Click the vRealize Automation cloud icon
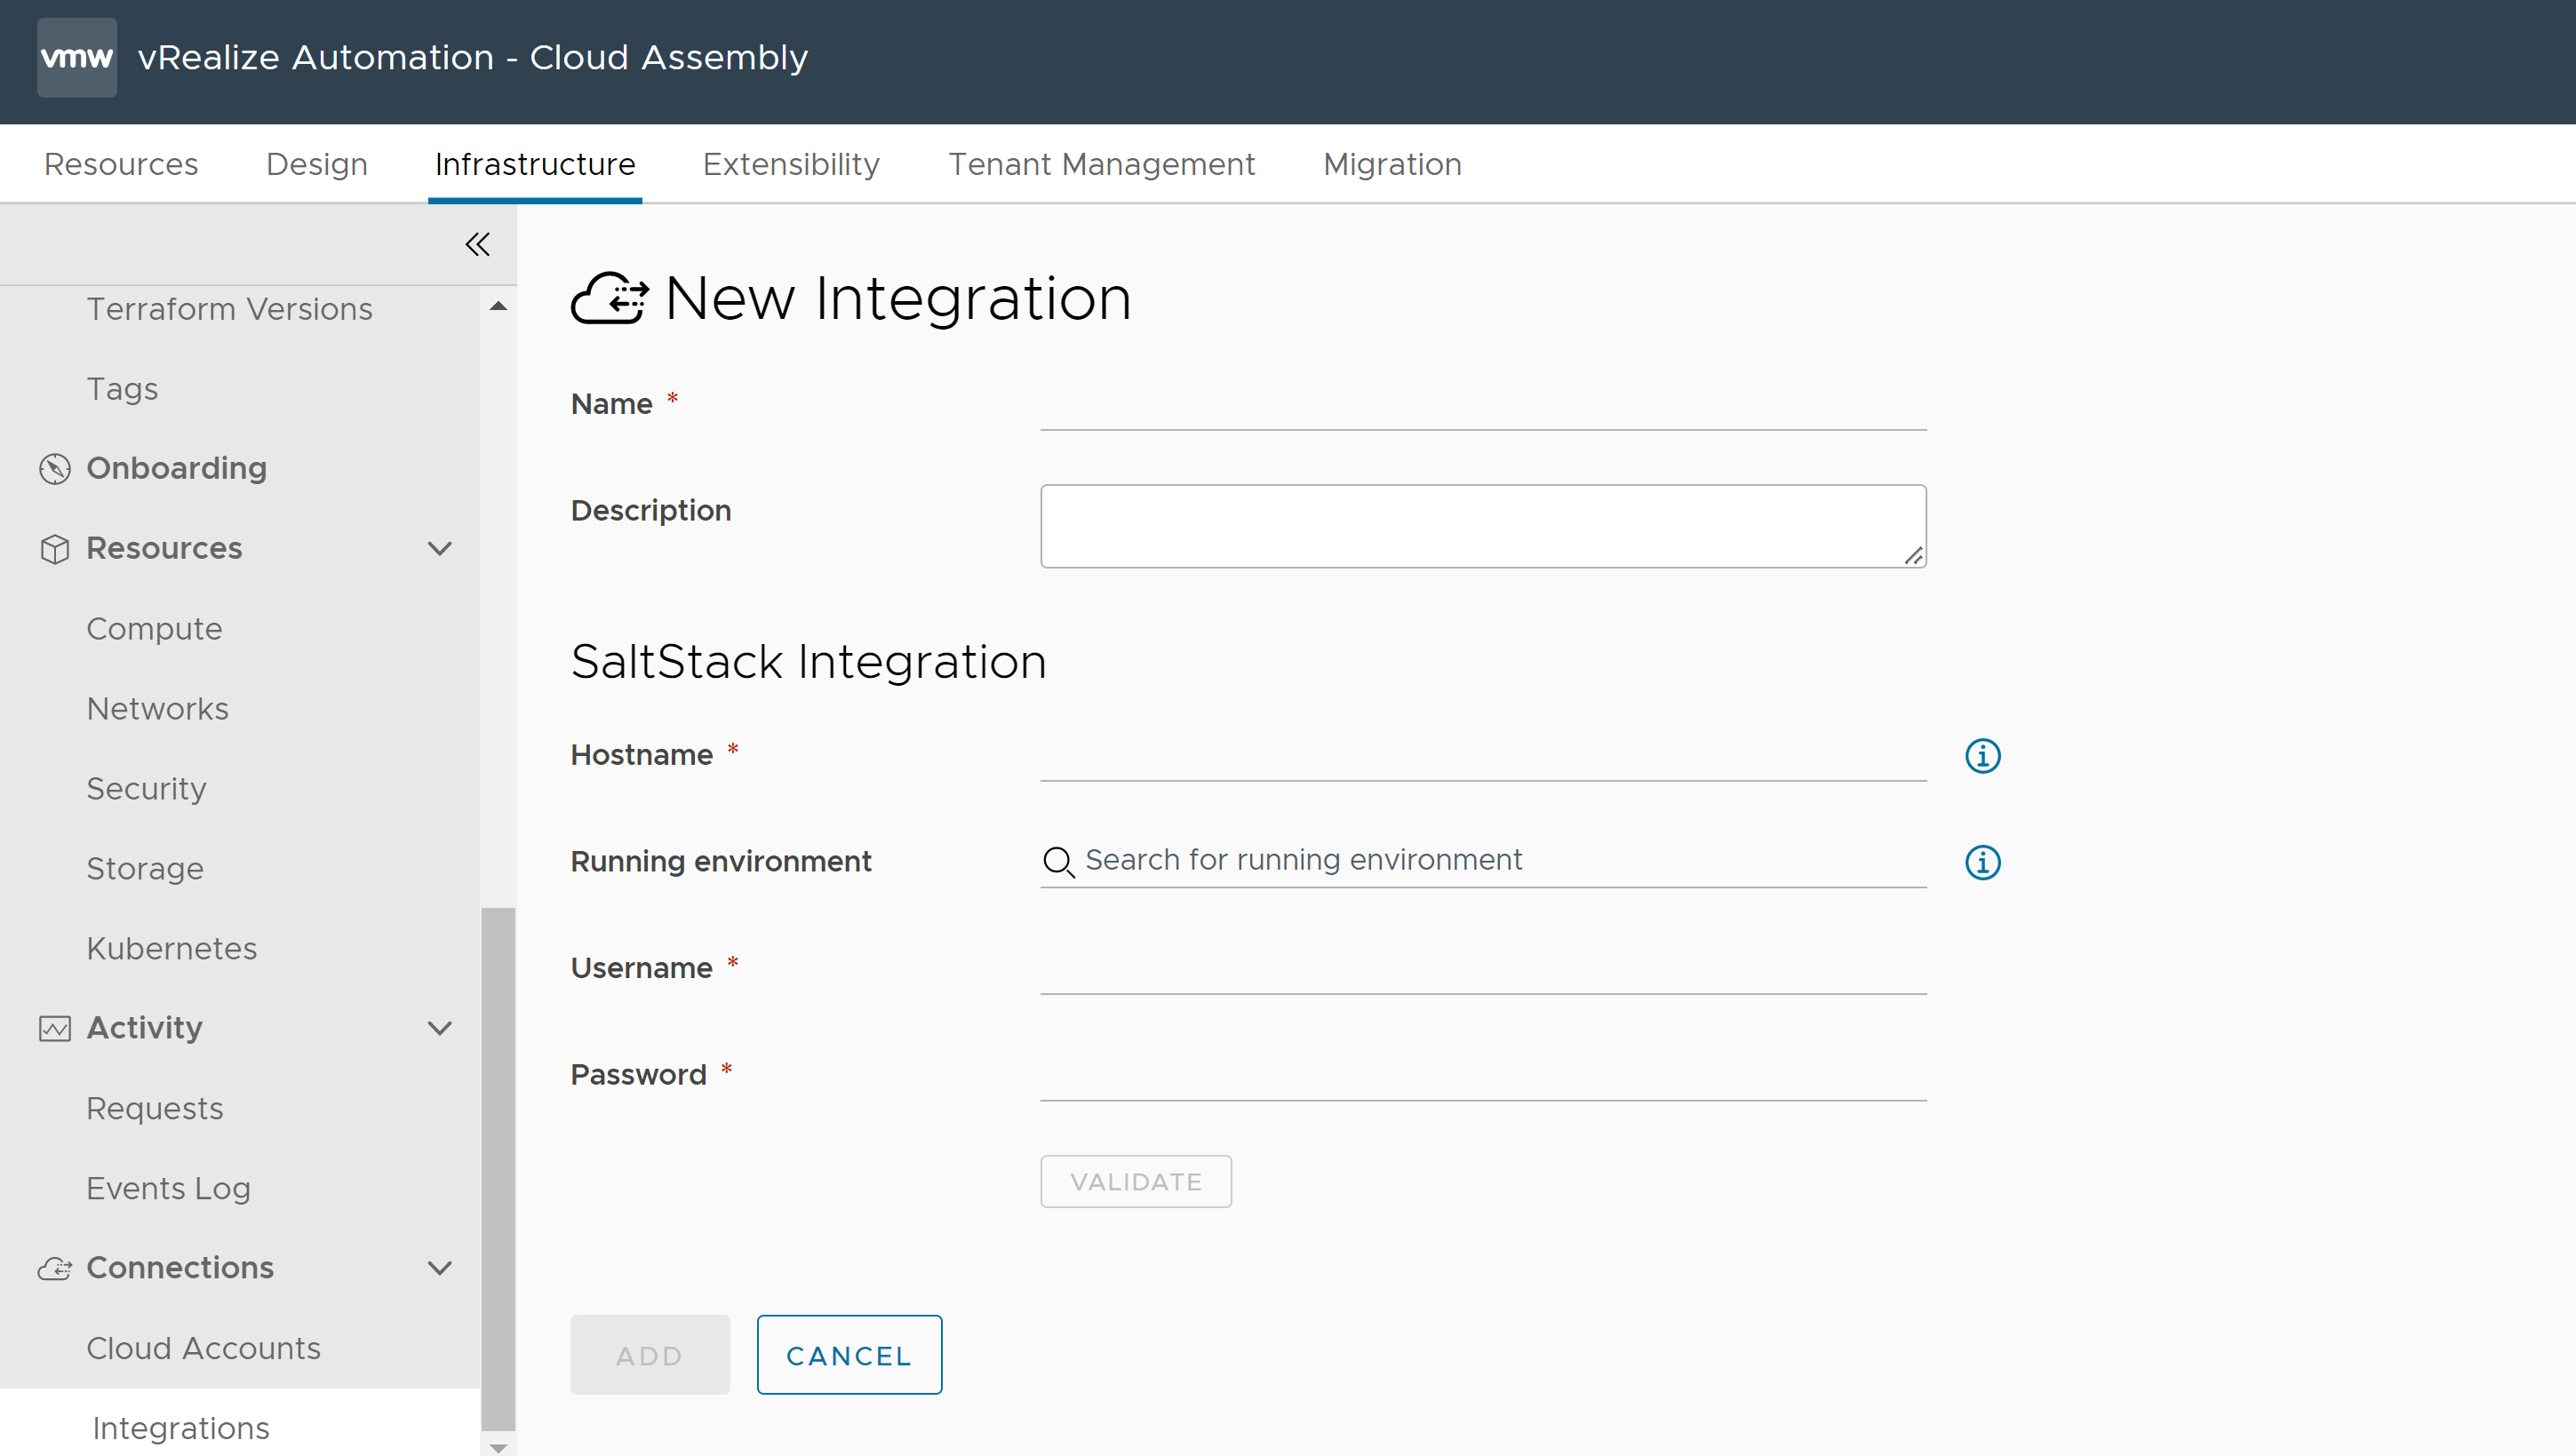This screenshot has height=1456, width=2576. (x=78, y=59)
